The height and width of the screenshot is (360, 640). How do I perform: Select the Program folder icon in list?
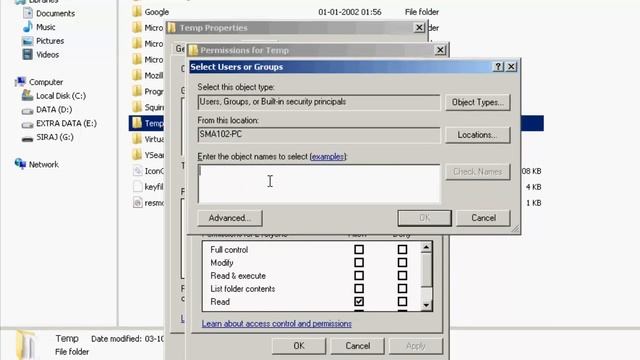(137, 91)
